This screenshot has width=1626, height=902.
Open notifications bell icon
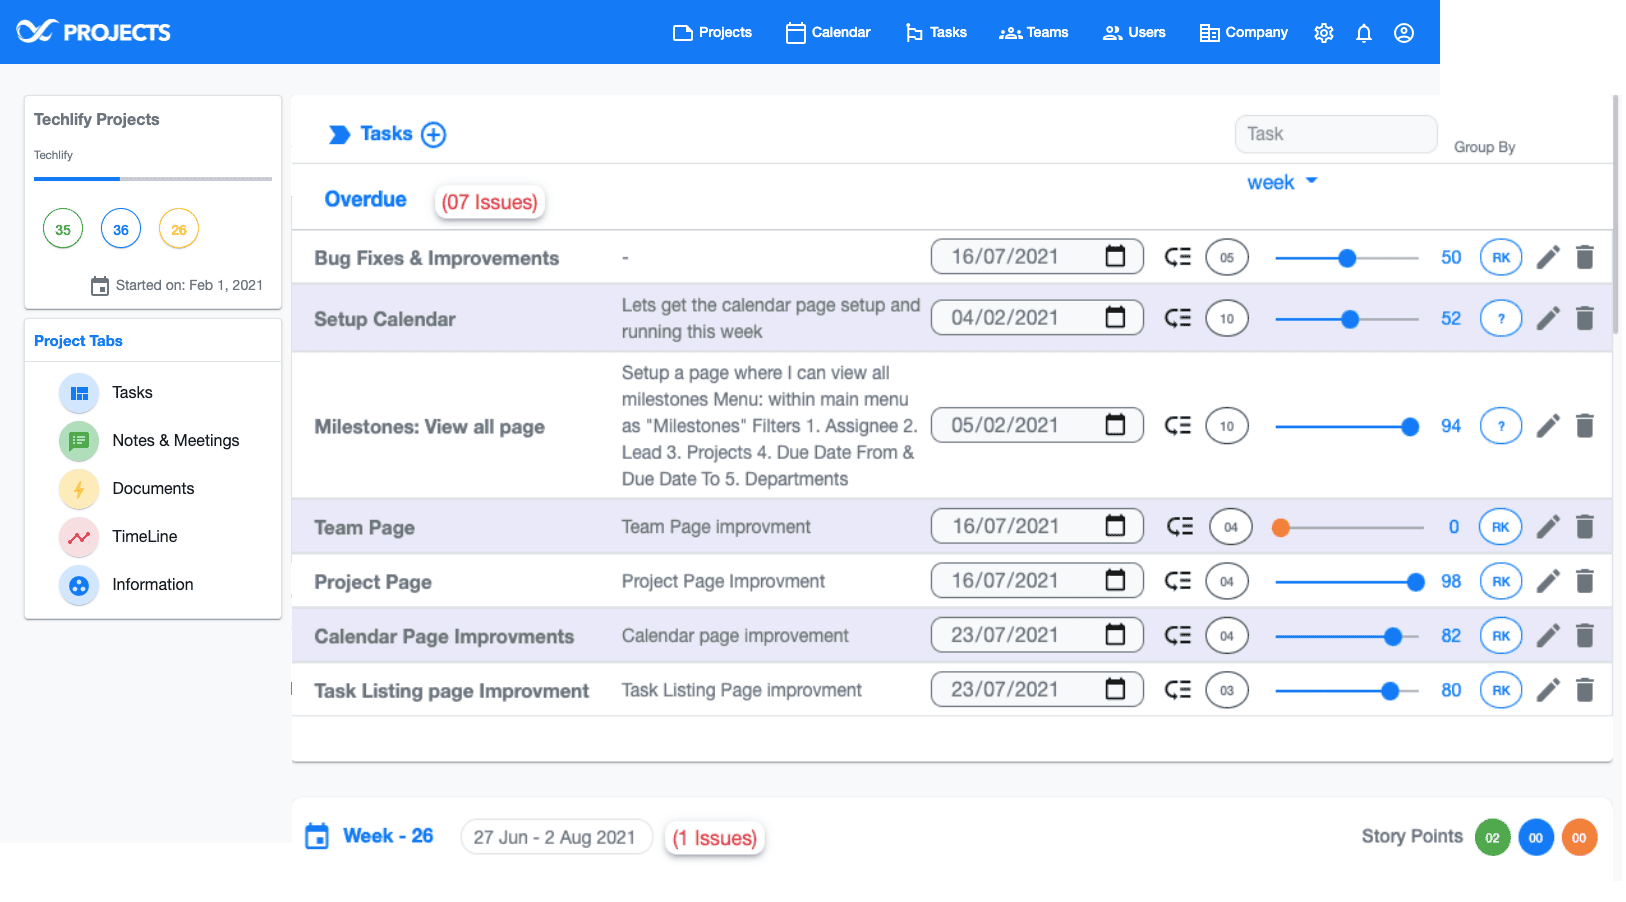point(1364,33)
